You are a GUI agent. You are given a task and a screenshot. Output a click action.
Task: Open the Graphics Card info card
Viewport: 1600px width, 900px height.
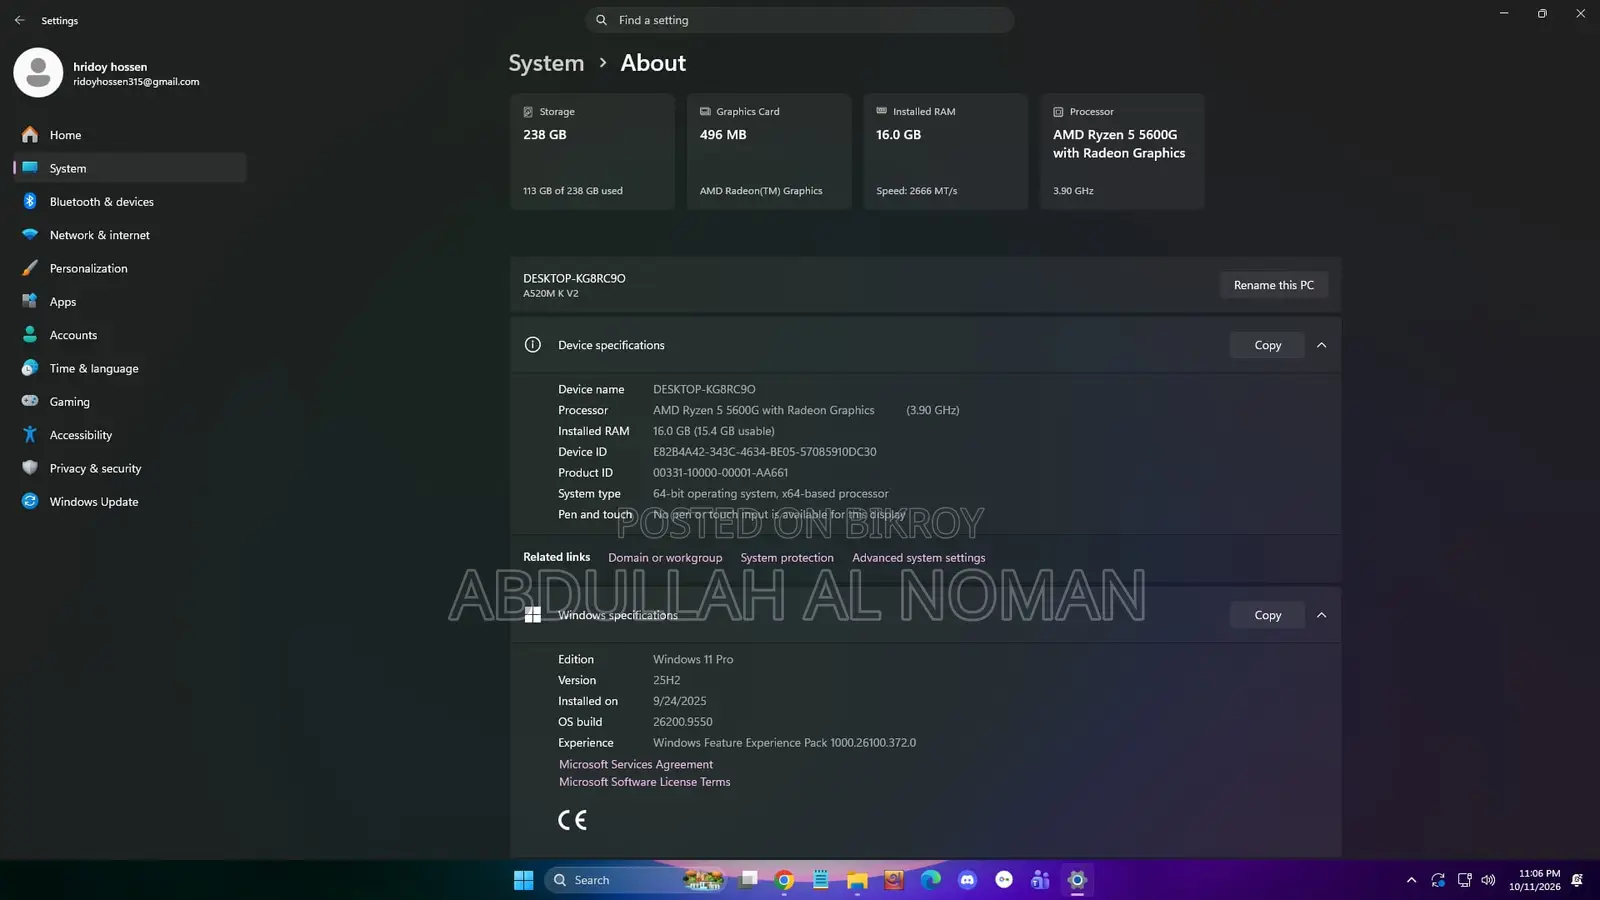[x=769, y=151]
